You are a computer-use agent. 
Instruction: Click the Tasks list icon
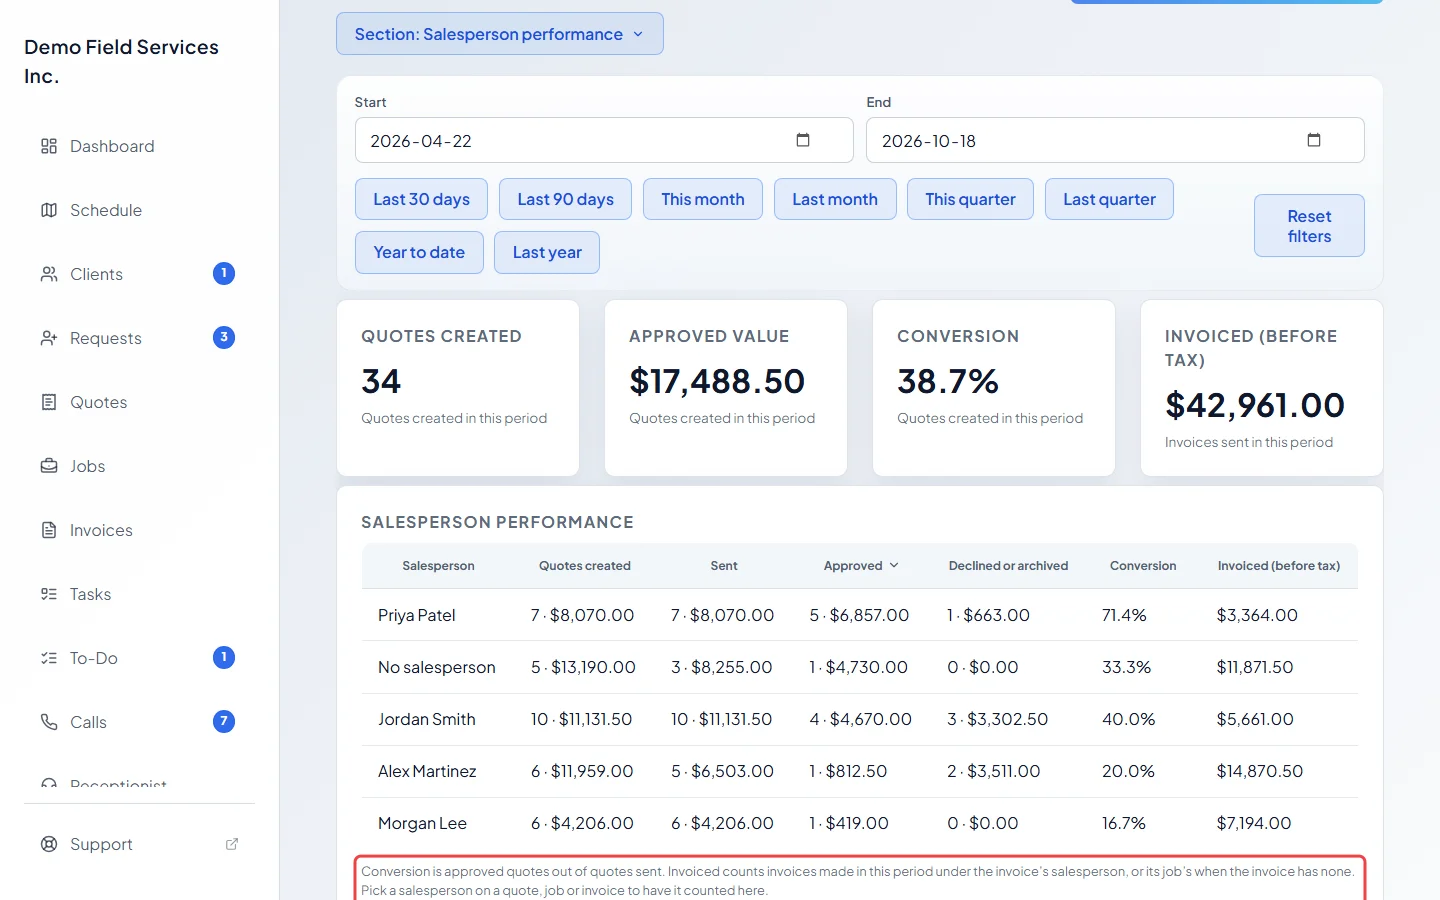pos(49,594)
